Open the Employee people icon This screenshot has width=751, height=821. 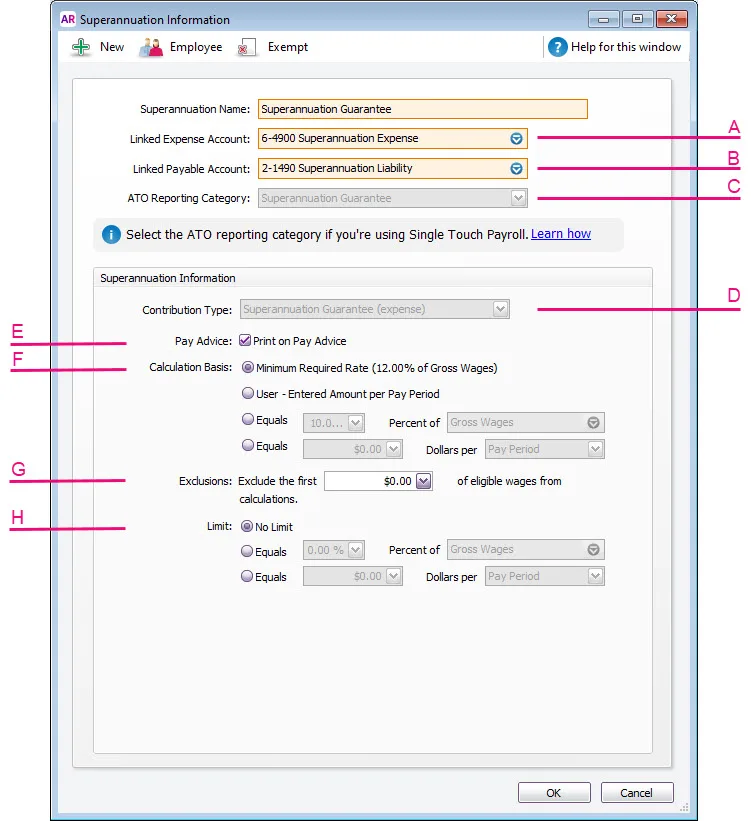pyautogui.click(x=151, y=47)
